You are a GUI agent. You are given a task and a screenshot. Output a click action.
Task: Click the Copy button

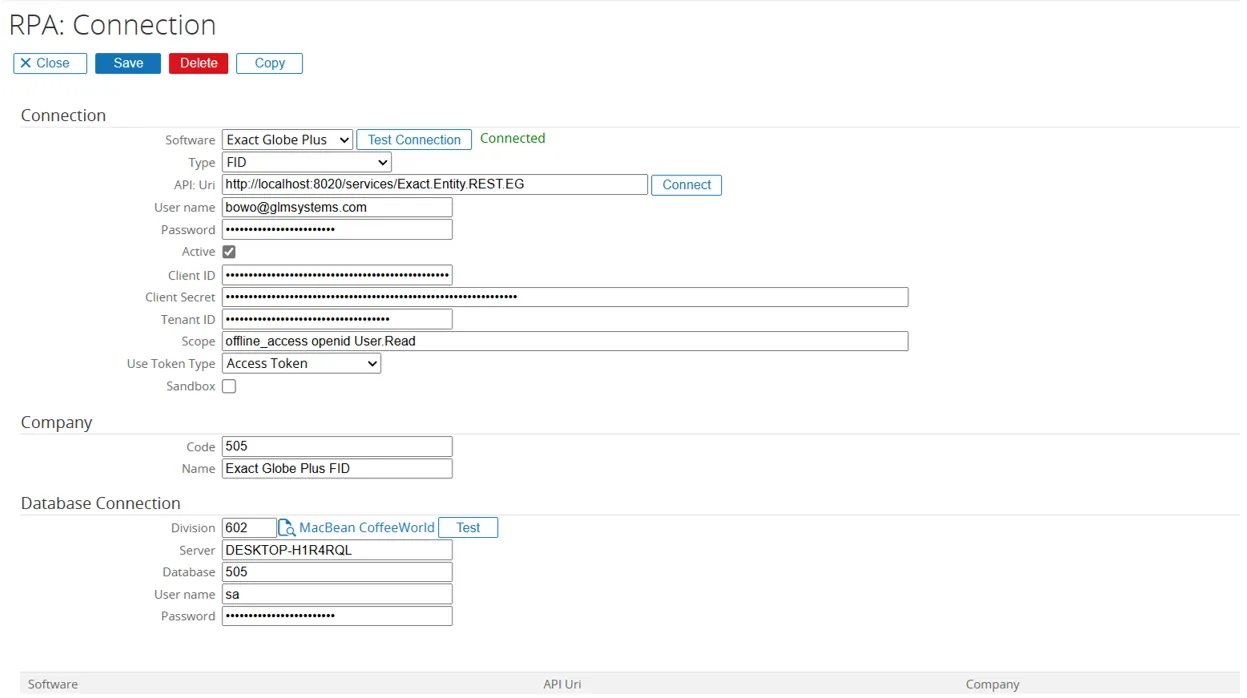click(269, 63)
